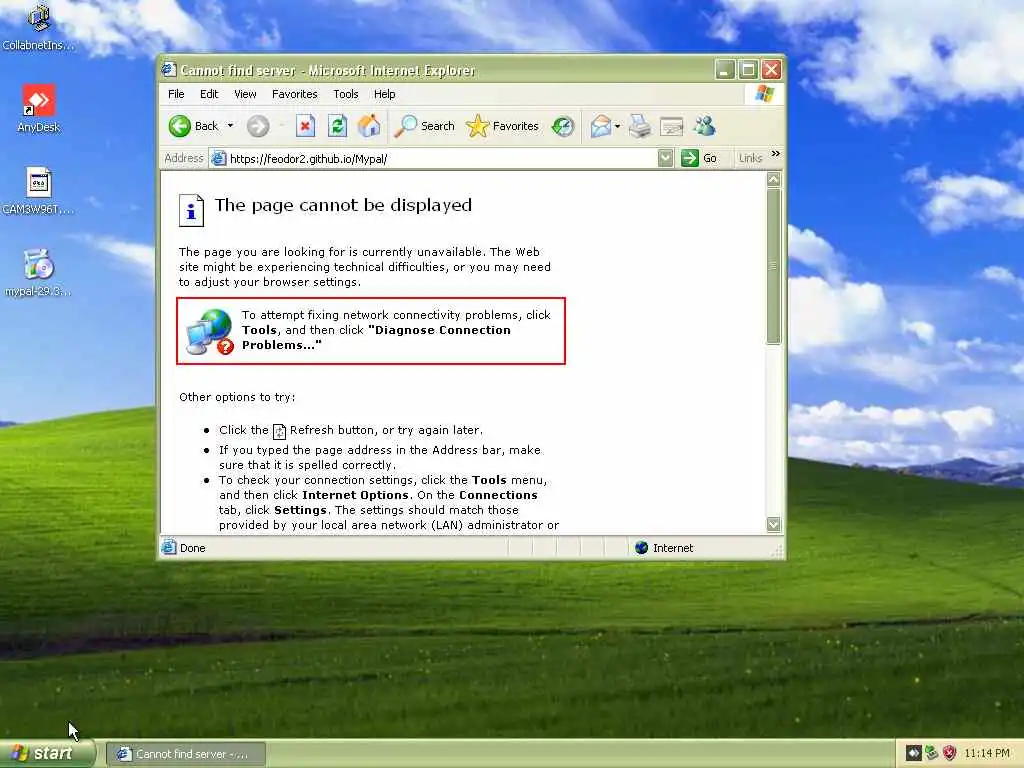Click the vertical scrollbar thumb

point(774,266)
